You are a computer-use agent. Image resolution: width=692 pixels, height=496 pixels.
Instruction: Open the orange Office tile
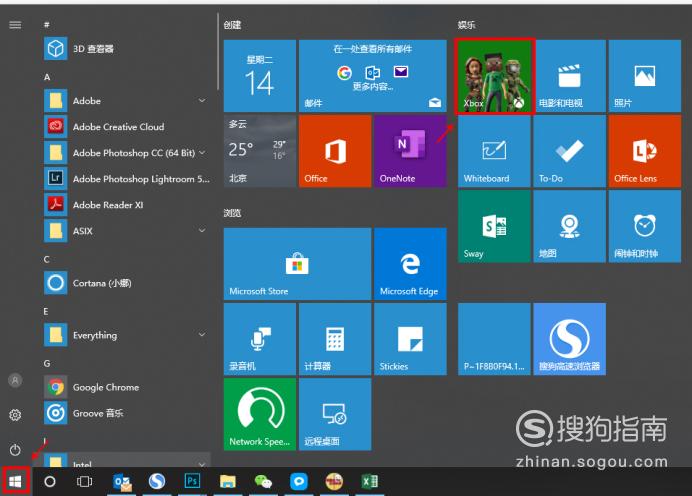pyautogui.click(x=335, y=151)
